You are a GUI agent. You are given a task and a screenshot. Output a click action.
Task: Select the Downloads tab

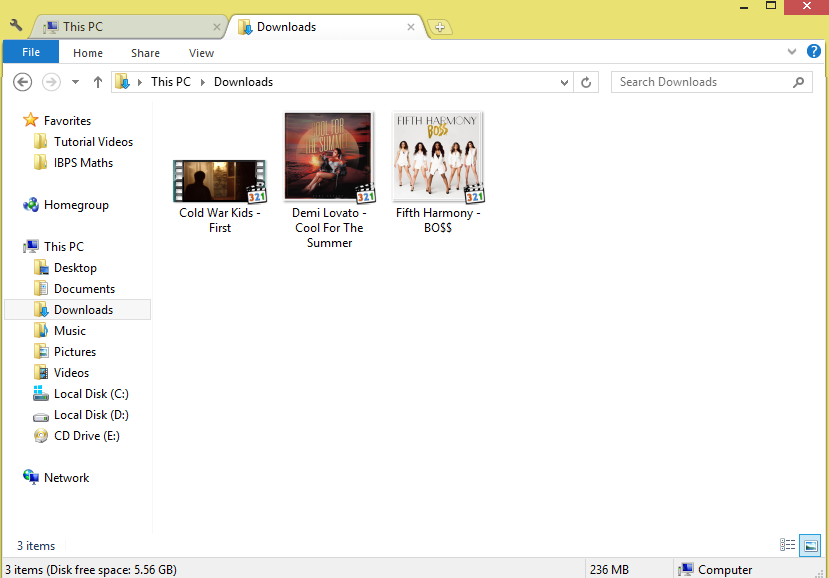tap(325, 26)
